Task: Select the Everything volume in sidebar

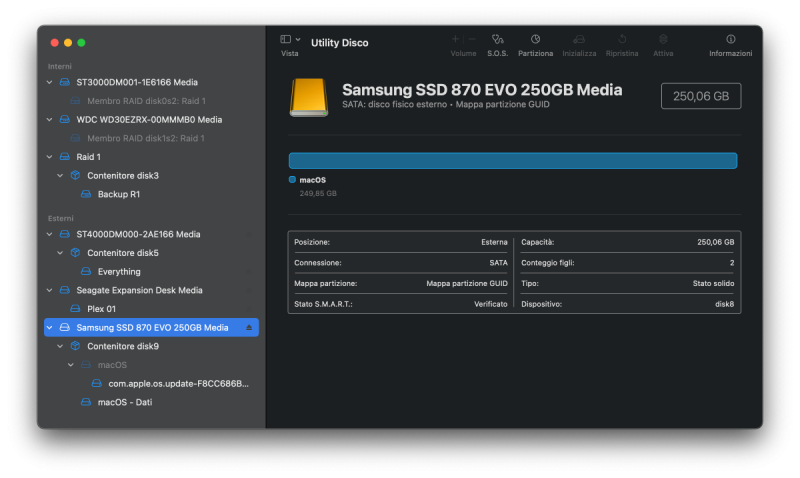Action: point(118,271)
